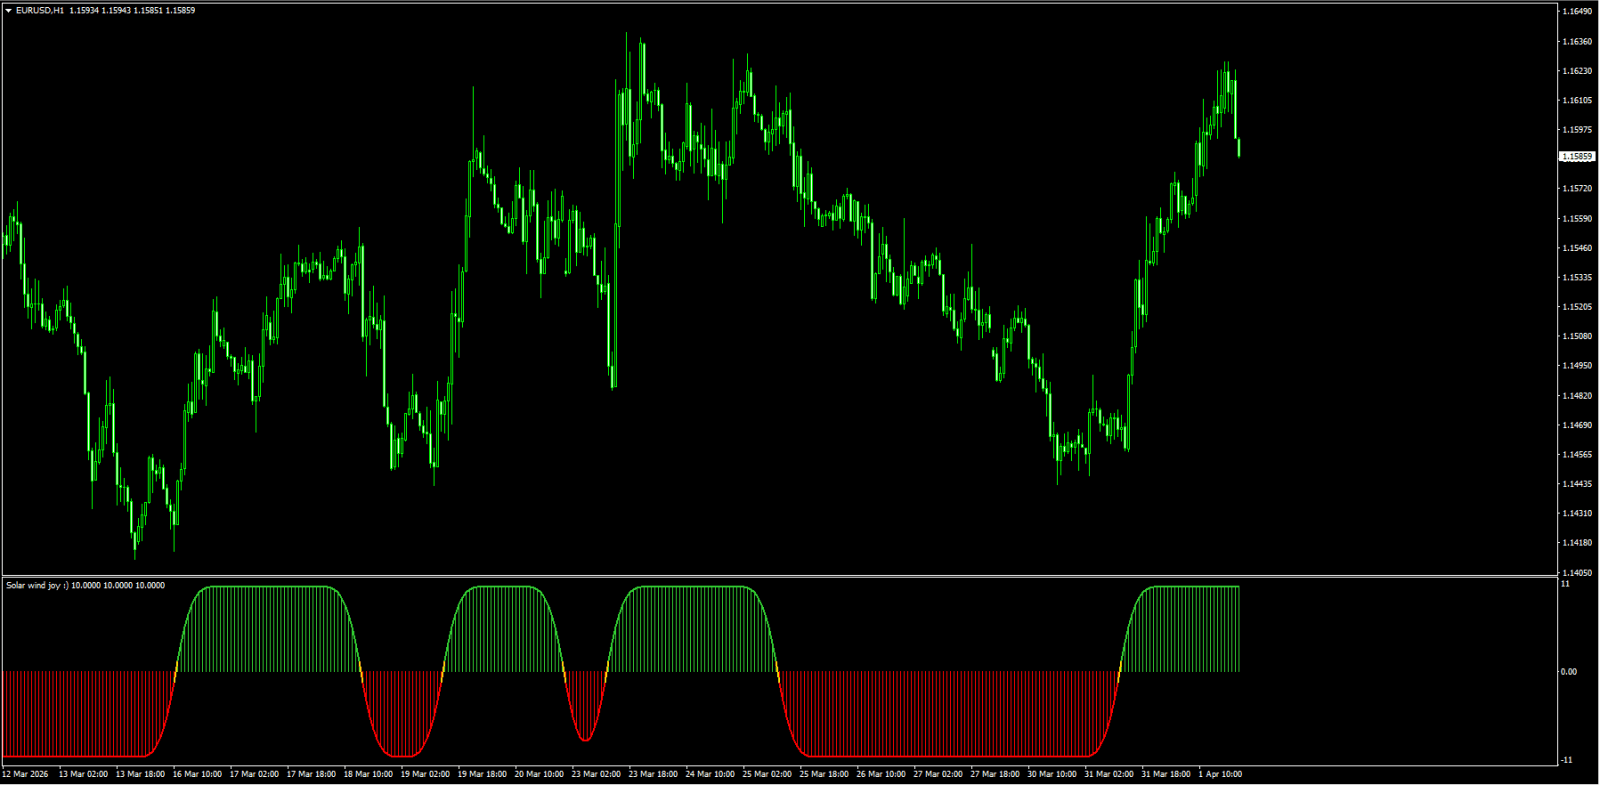Click the 1 Apr 10:00 time label

coord(1220,774)
